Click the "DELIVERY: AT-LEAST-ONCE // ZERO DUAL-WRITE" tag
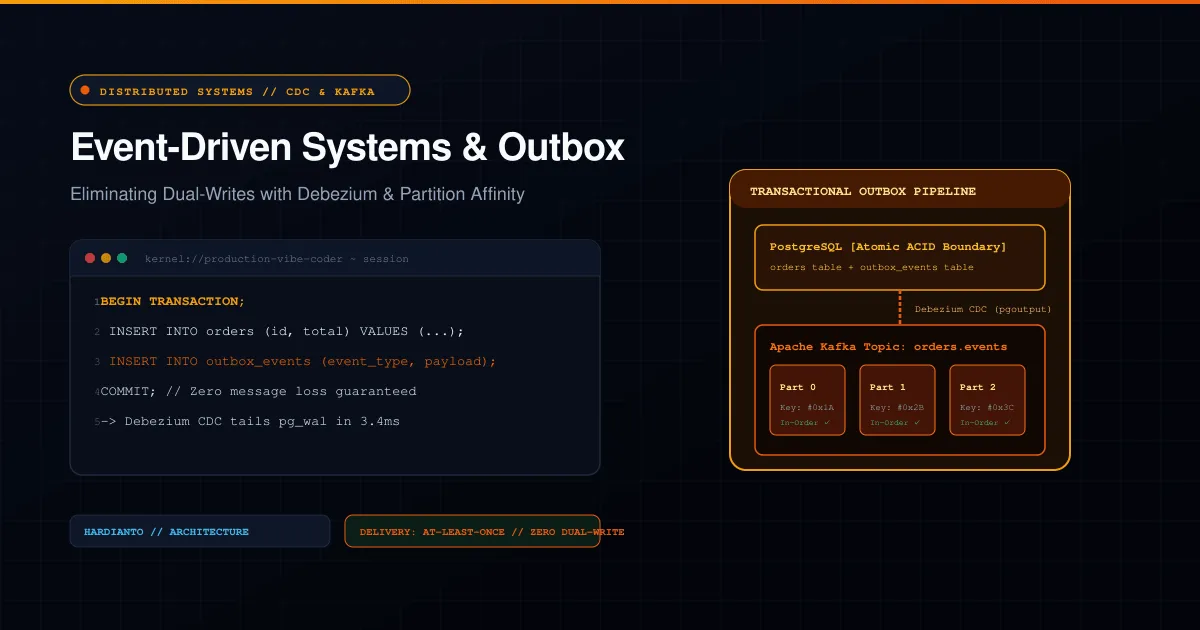This screenshot has width=1200, height=630. [x=472, y=531]
